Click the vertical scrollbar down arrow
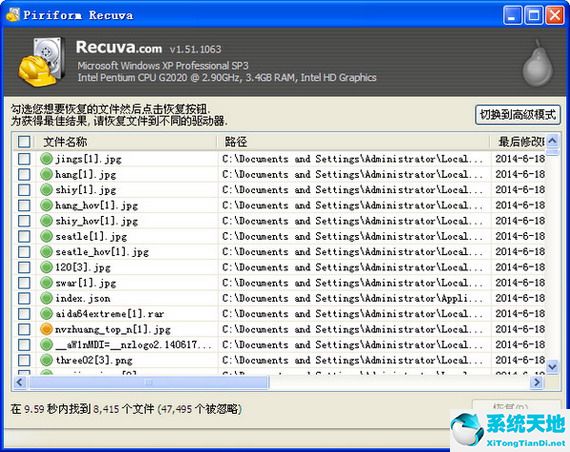570x452 pixels. (x=553, y=366)
